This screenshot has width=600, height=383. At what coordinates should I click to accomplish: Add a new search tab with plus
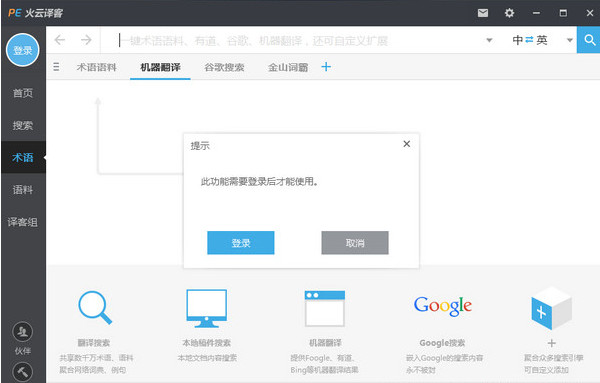[x=326, y=67]
